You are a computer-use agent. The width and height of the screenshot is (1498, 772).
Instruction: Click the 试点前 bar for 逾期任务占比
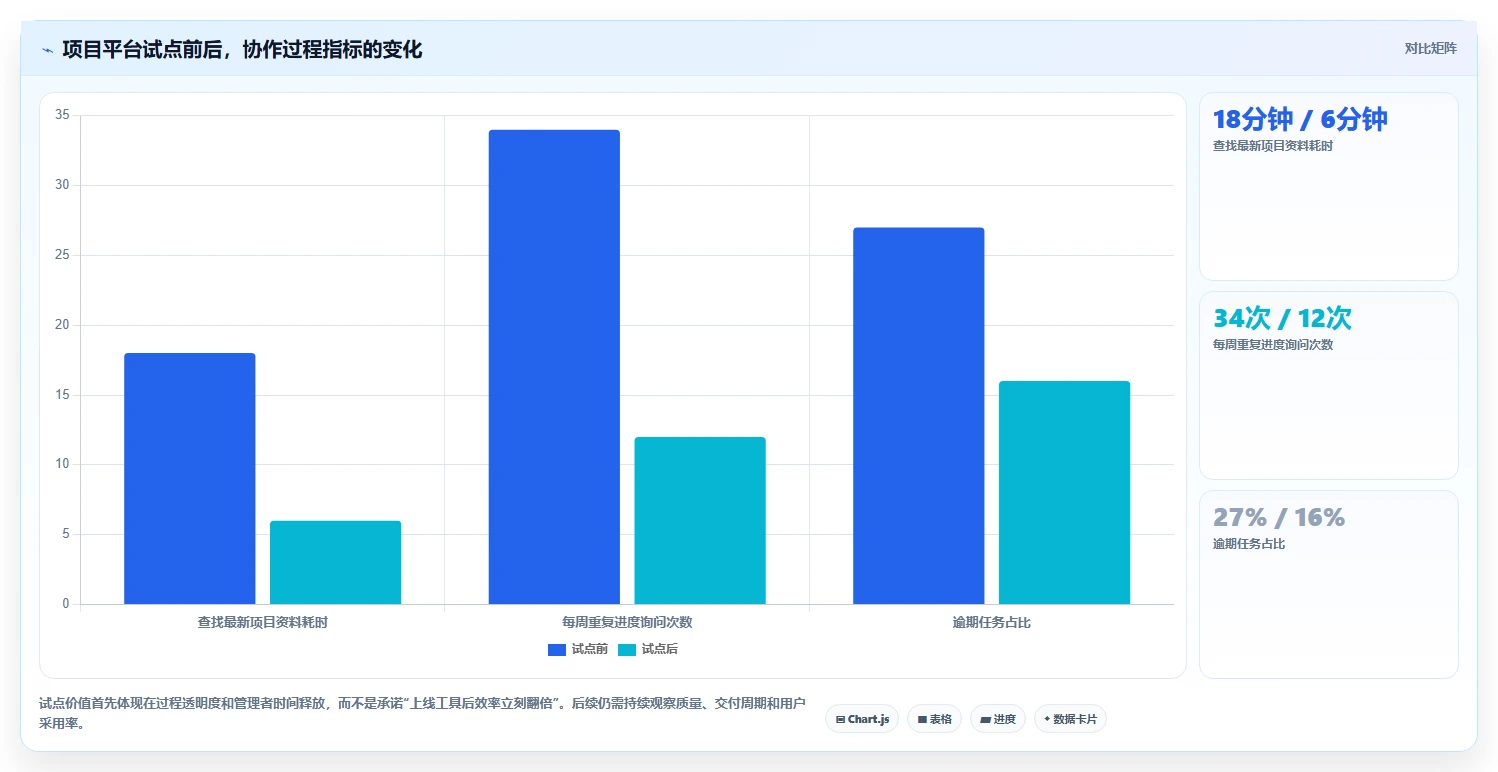pos(919,416)
